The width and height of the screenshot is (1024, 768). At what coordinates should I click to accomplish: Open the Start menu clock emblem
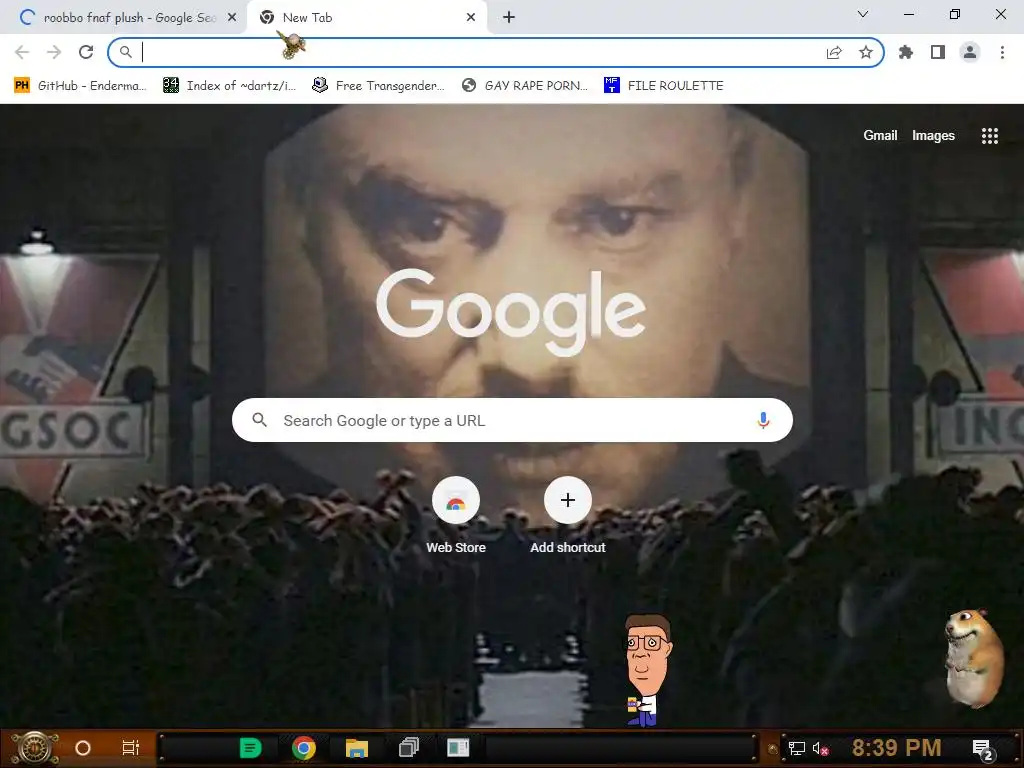(x=35, y=748)
